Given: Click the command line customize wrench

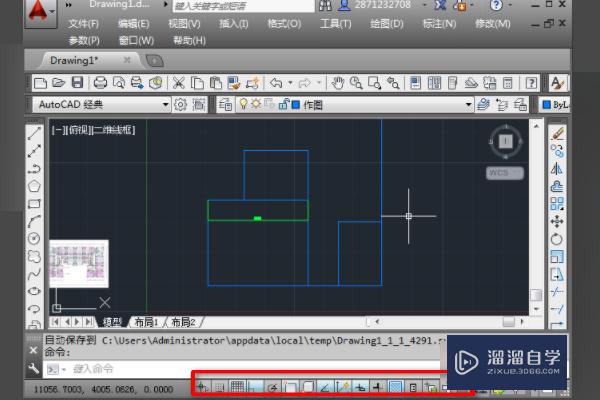Looking at the screenshot, I should 33,369.
